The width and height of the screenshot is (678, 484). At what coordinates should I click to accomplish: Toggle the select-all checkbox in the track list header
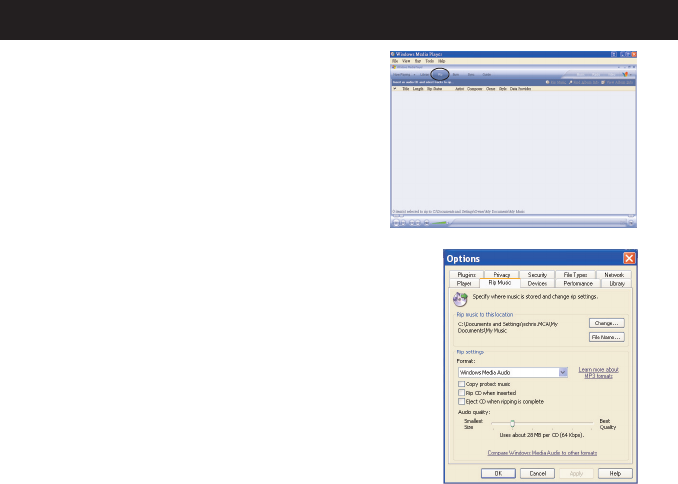tap(395, 89)
